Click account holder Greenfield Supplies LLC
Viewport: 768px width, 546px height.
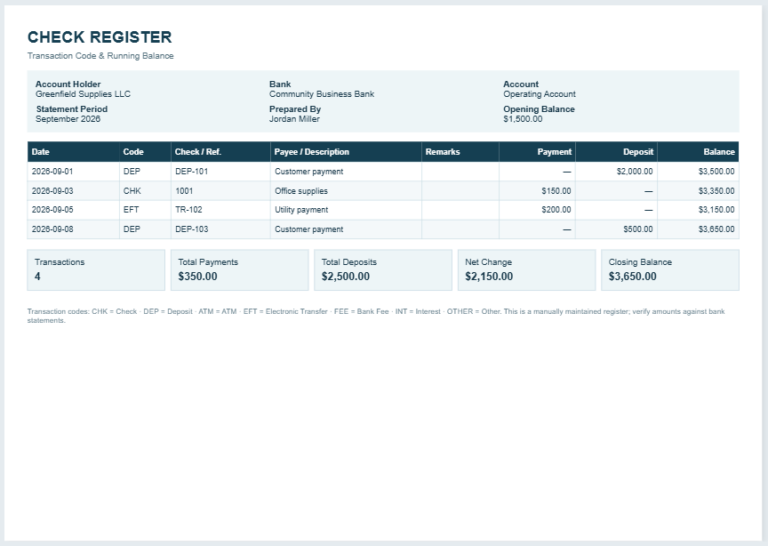(x=83, y=94)
